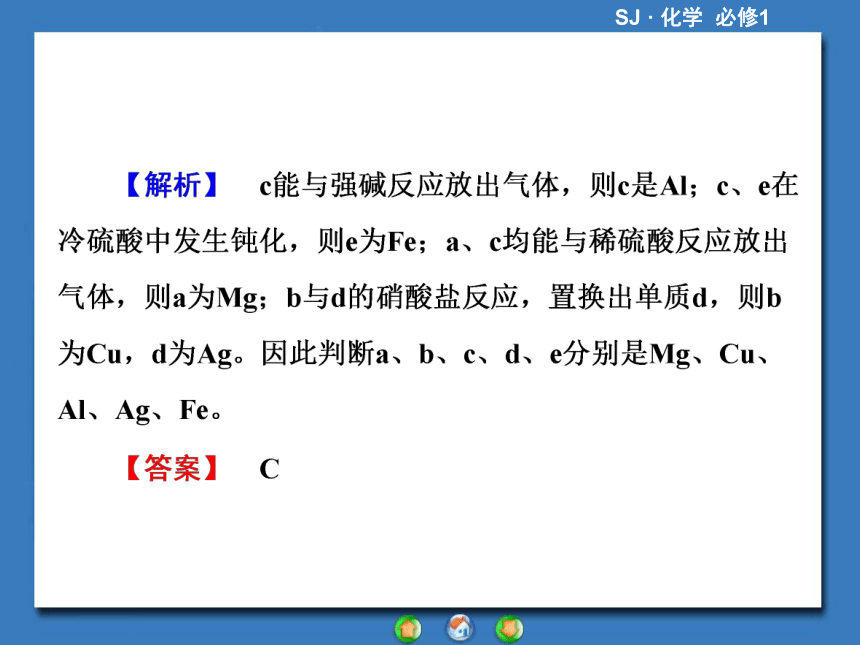Click the header text SJ · 化学 必修1
This screenshot has height=645, width=860.
pos(692,17)
